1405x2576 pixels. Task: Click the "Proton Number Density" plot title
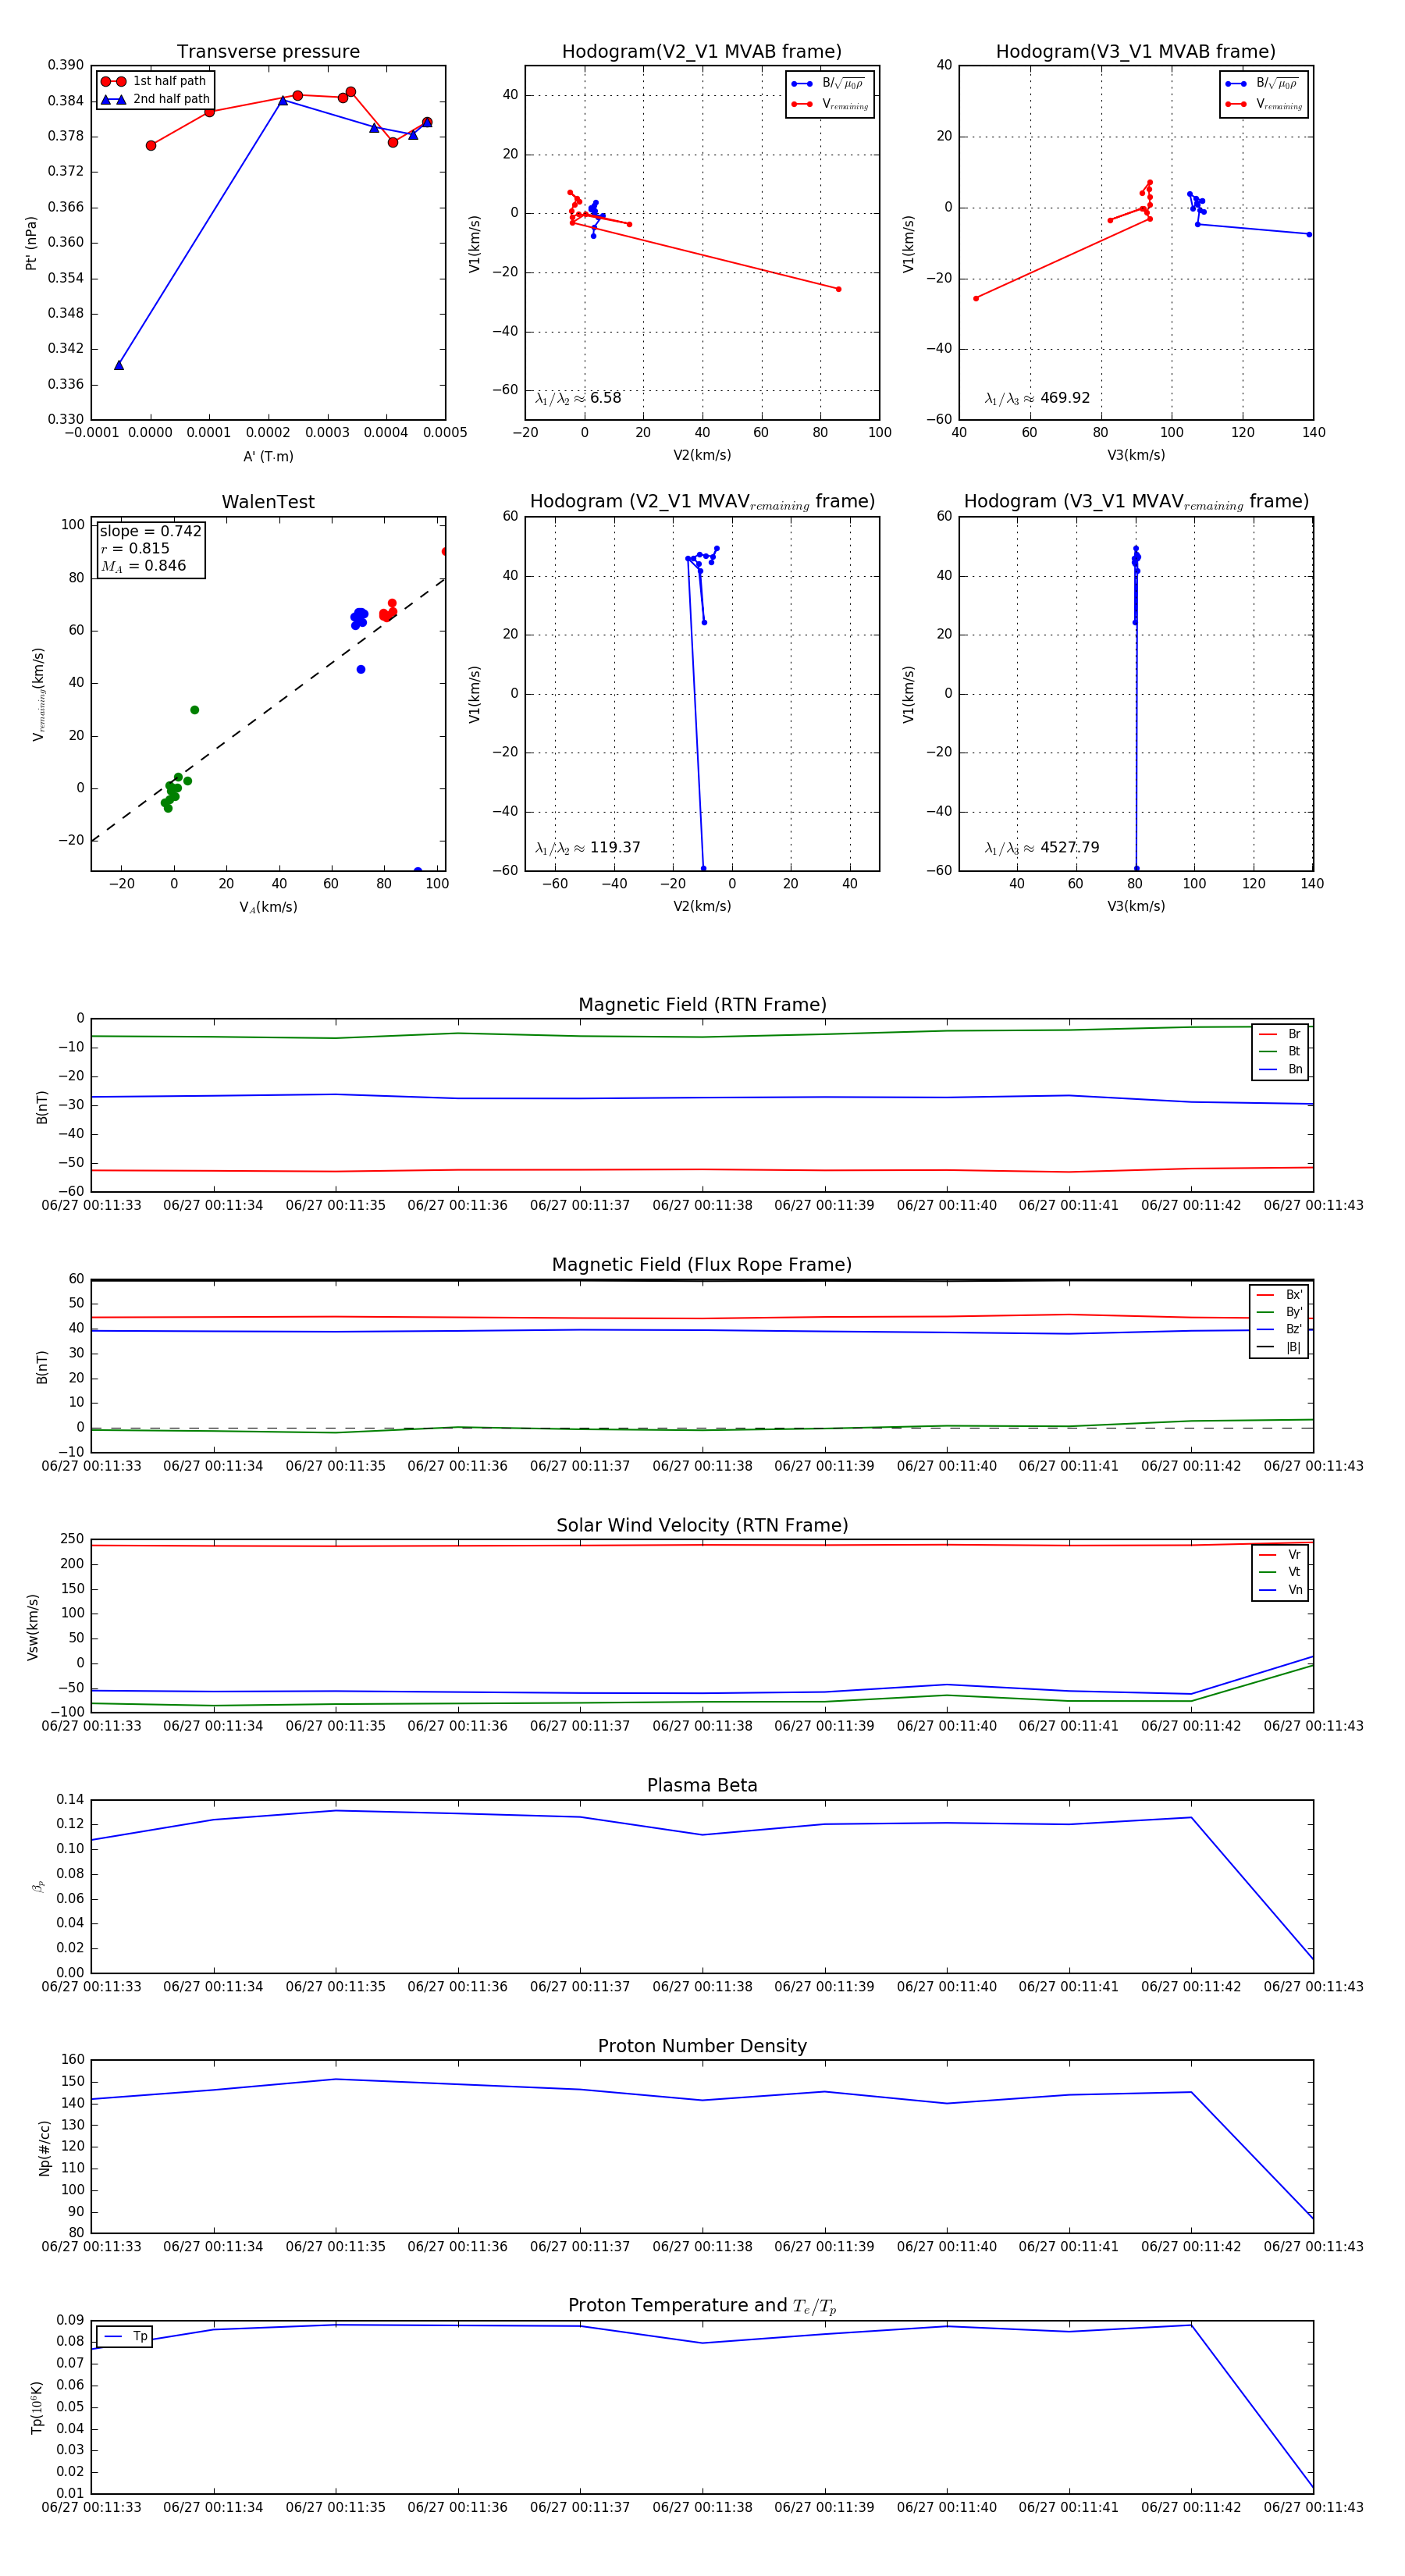click(x=702, y=2046)
